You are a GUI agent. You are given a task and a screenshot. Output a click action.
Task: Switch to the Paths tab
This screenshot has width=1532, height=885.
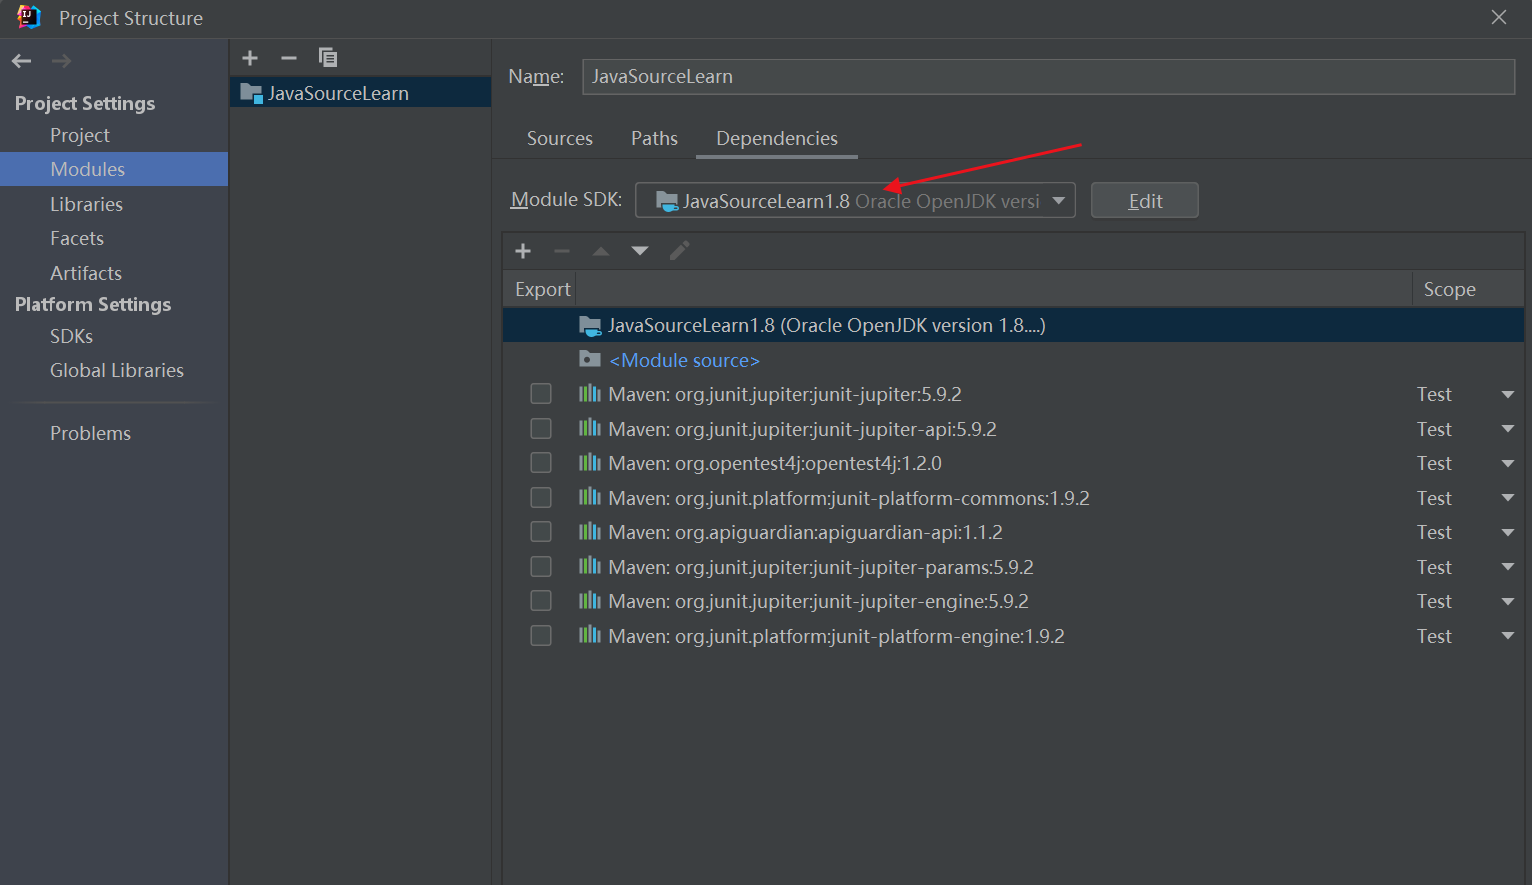654,138
